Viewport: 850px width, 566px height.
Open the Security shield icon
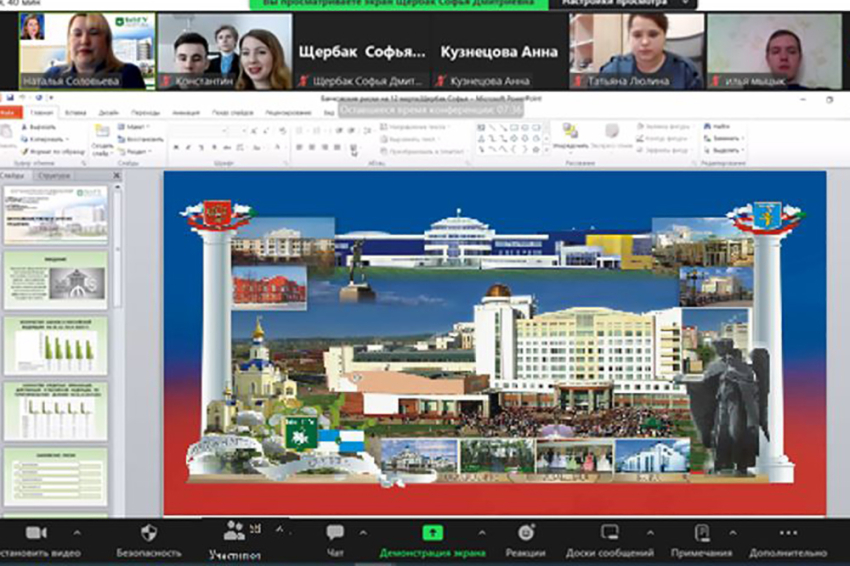click(149, 532)
